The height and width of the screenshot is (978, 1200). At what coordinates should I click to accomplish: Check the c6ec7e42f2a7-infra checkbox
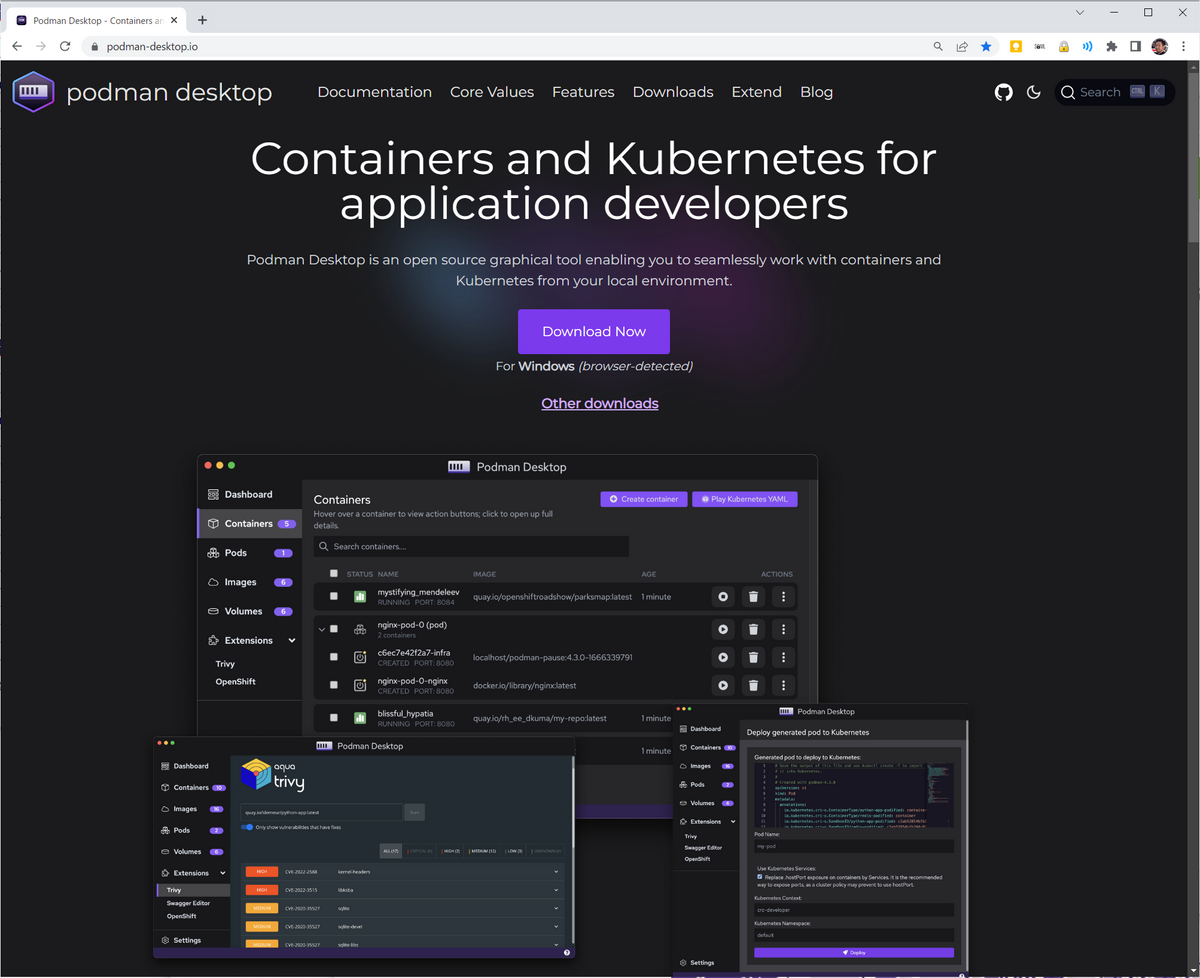click(x=334, y=657)
